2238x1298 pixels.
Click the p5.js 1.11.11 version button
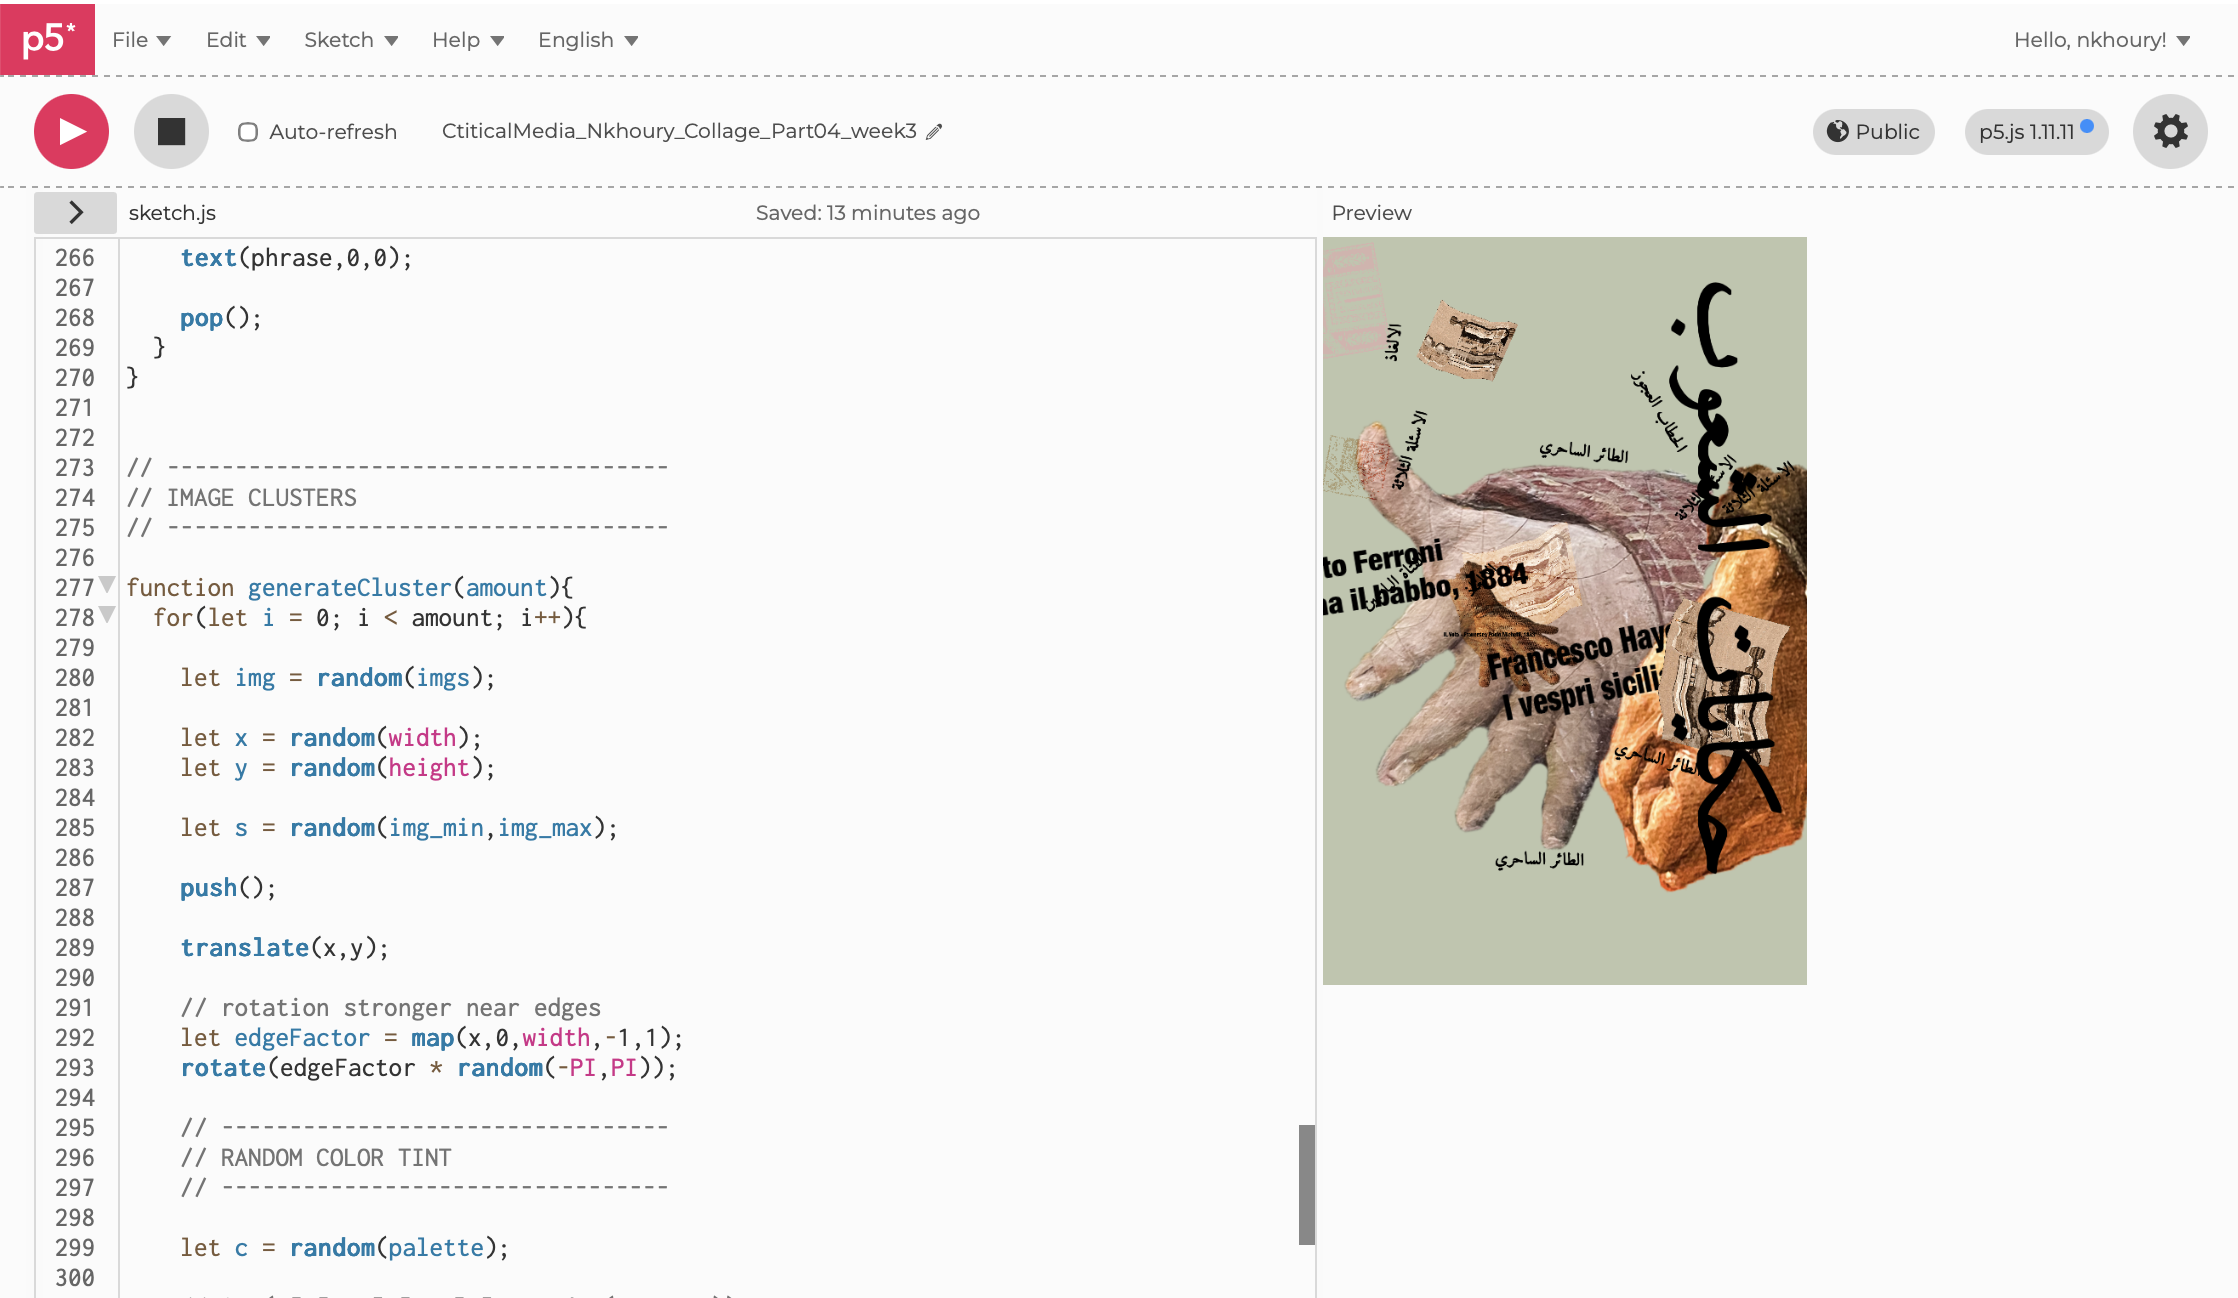click(2036, 131)
